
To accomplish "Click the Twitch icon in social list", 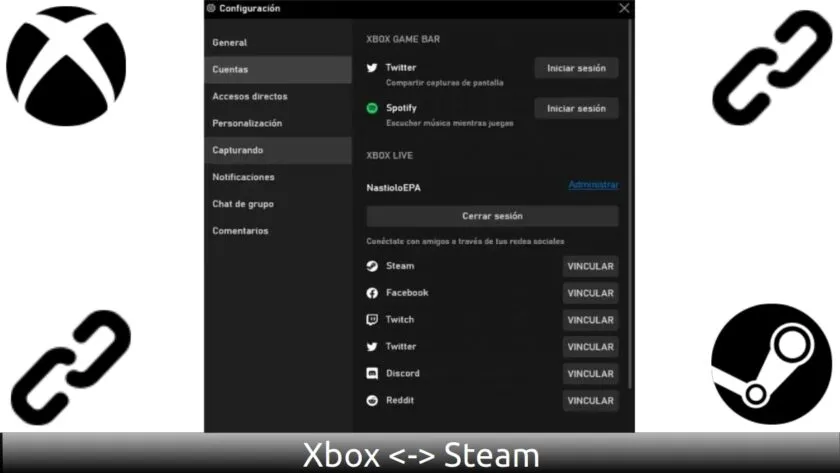I will coord(372,320).
